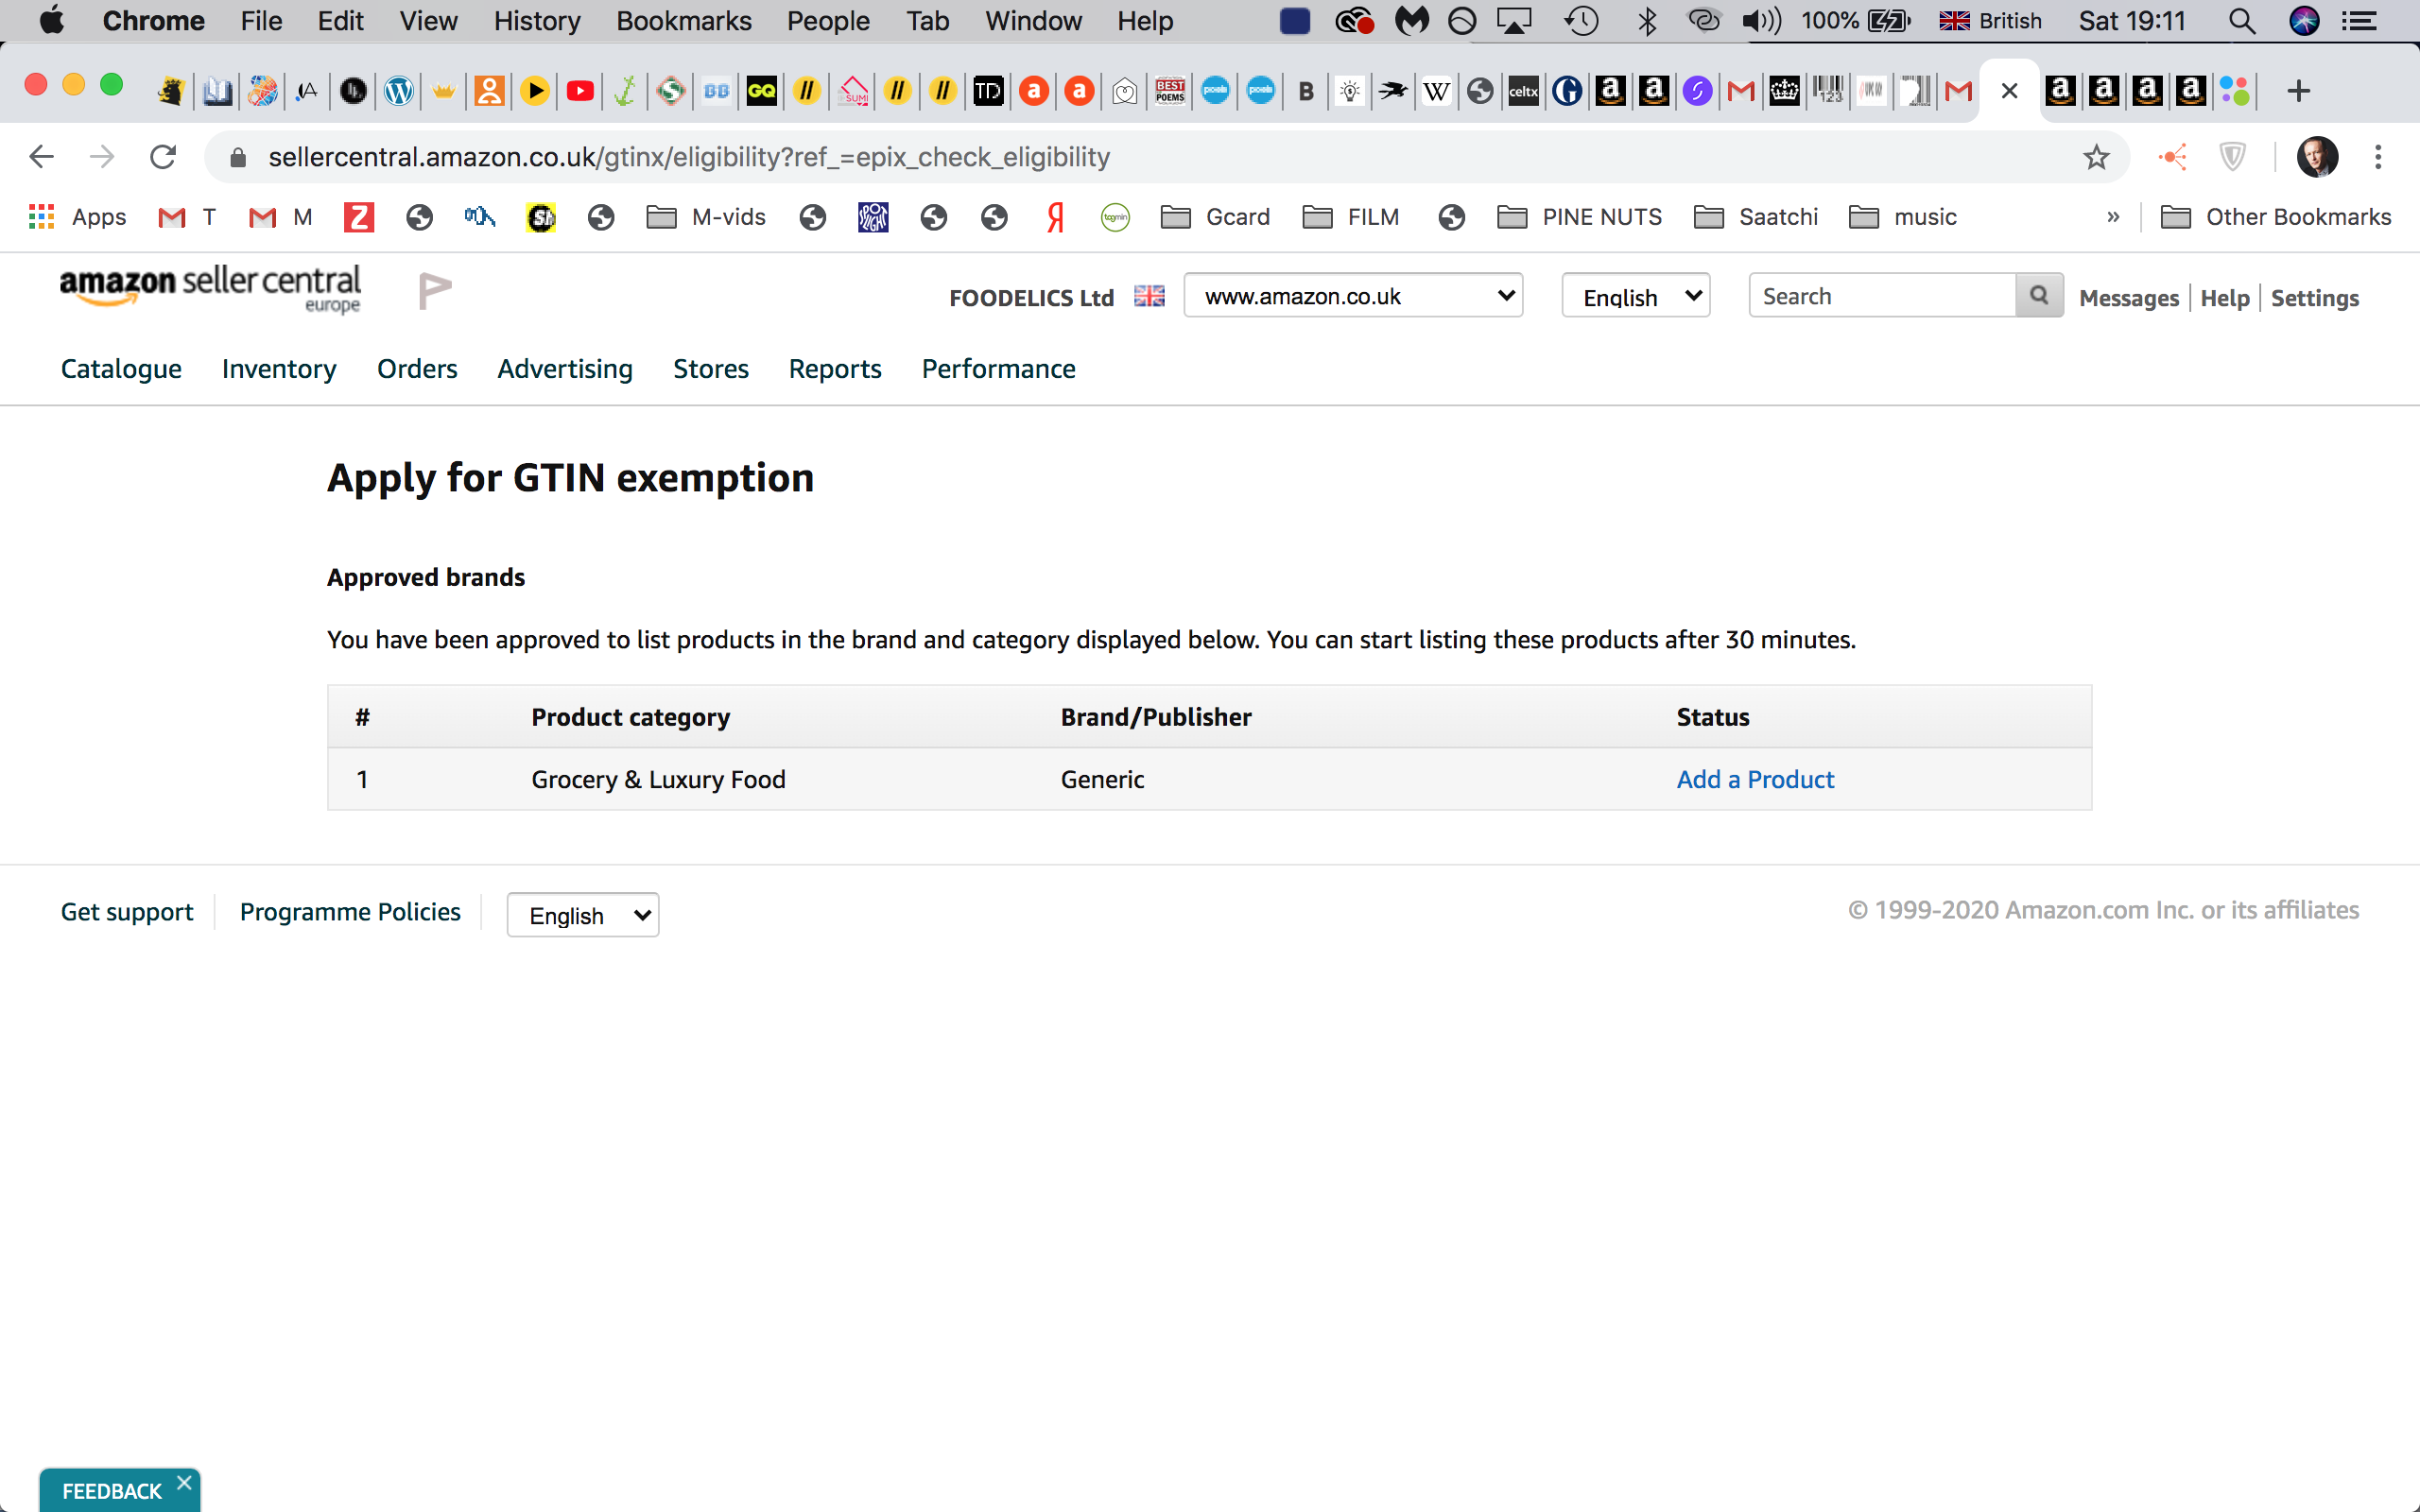View site info via the padlock icon
Image resolution: width=2420 pixels, height=1512 pixels.
[238, 157]
